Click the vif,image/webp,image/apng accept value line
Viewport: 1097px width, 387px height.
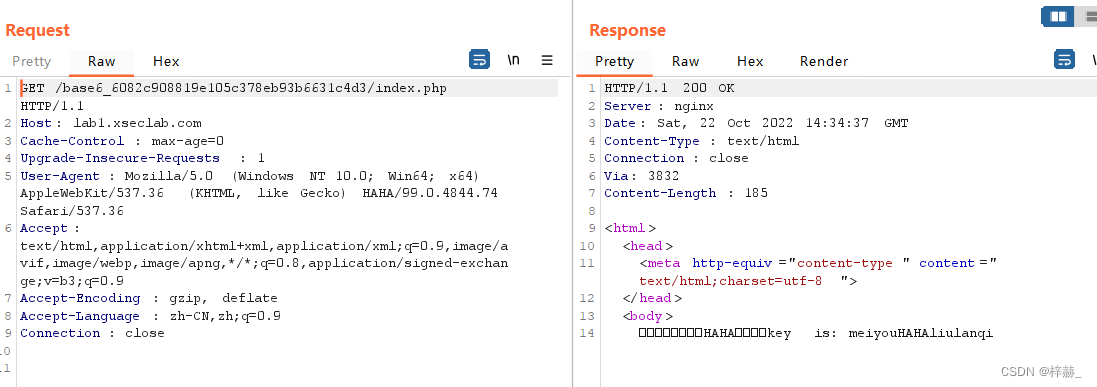[x=264, y=263]
